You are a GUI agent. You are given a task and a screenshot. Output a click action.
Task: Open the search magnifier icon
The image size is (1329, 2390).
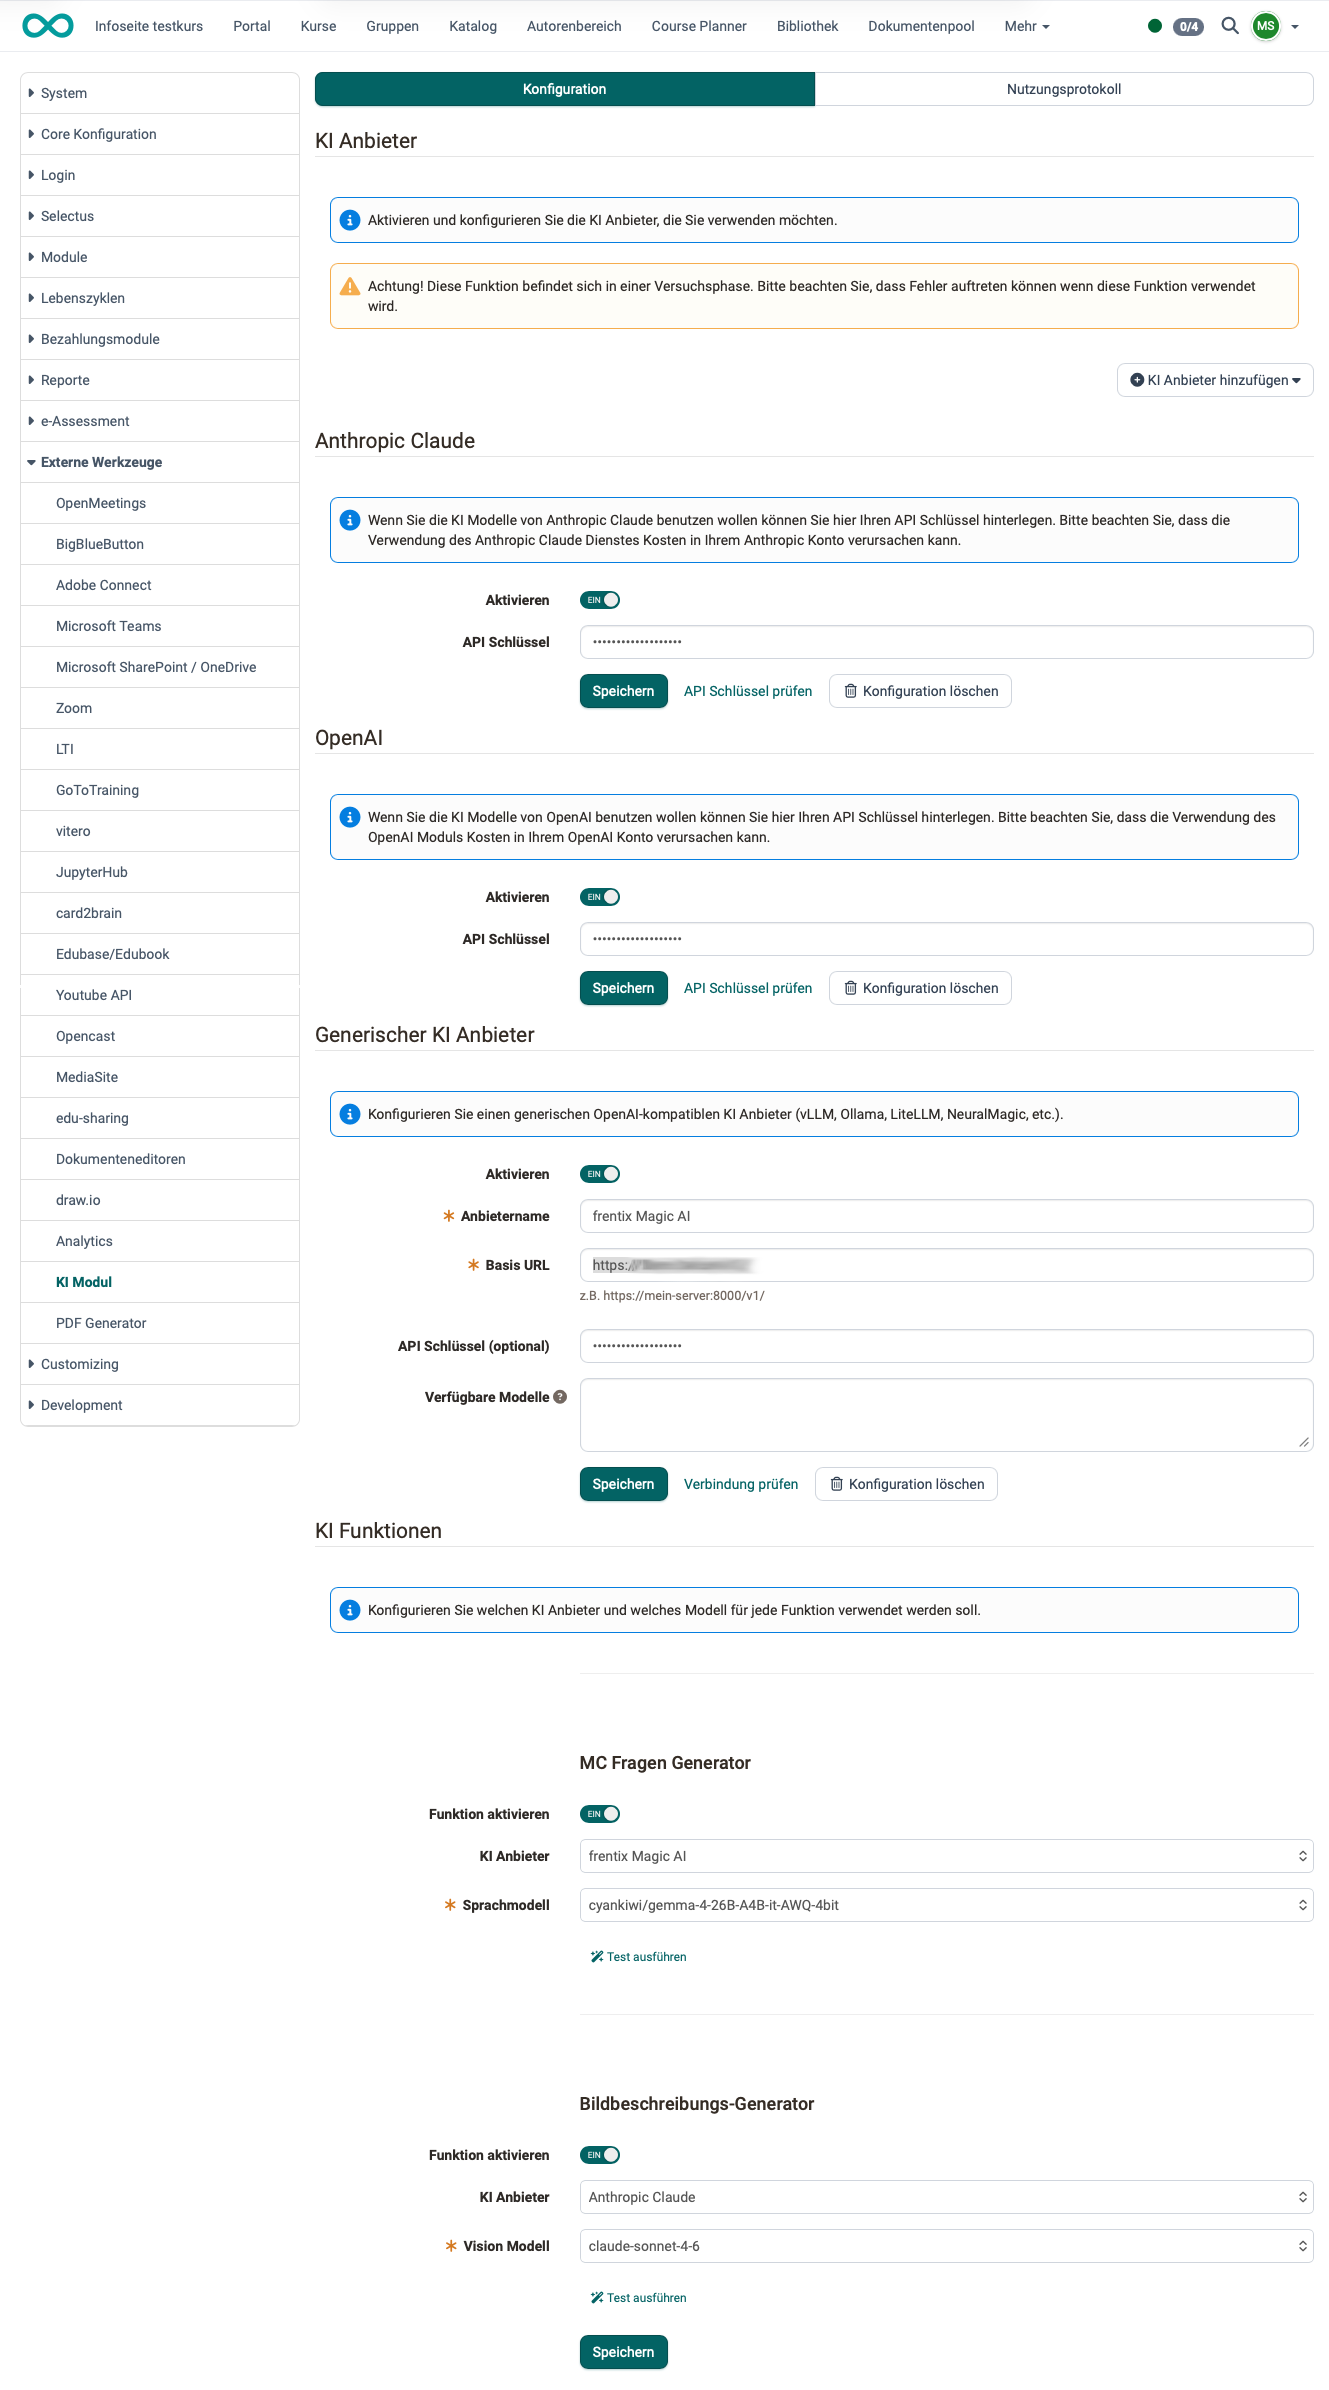(1230, 26)
